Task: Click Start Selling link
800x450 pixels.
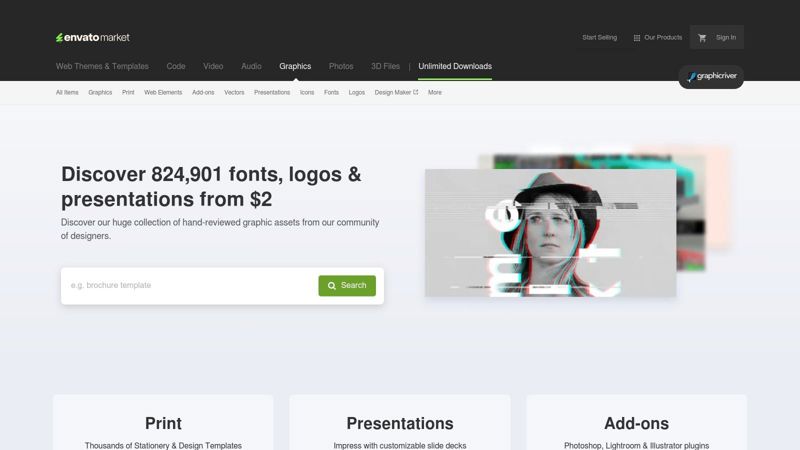Action: click(599, 38)
